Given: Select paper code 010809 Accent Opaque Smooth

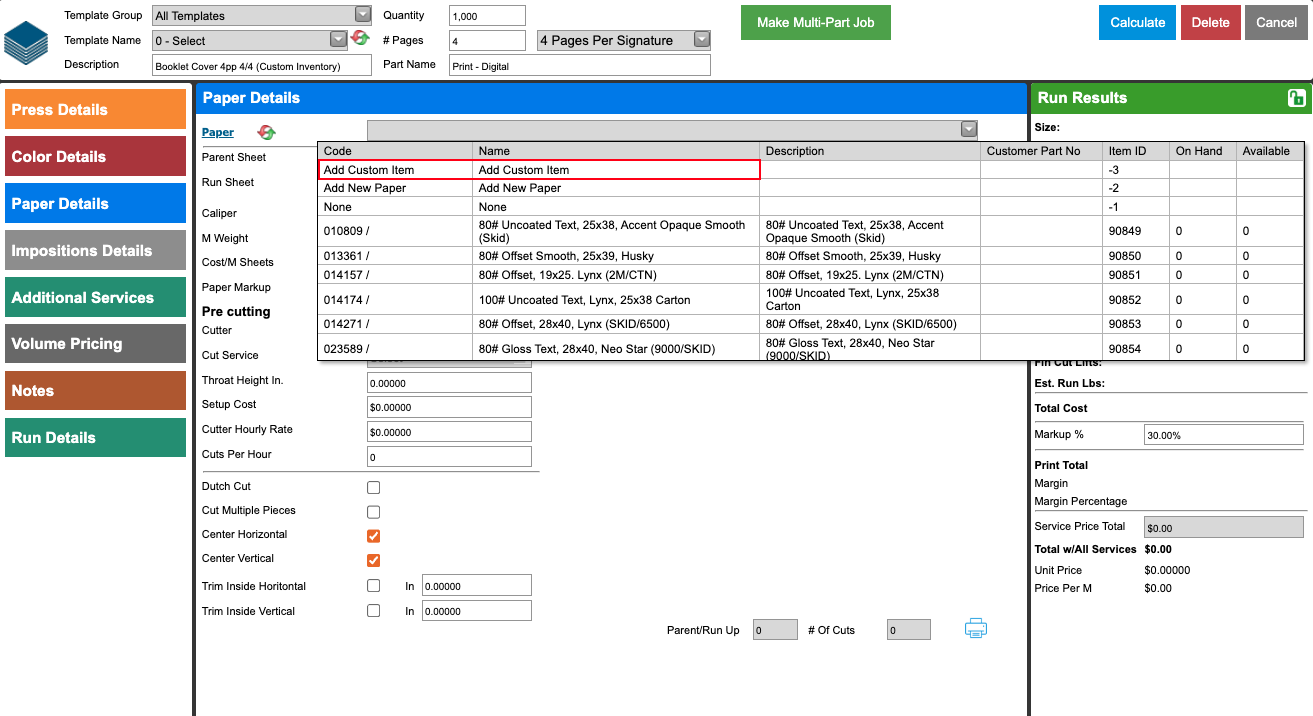Looking at the screenshot, I should tap(811, 231).
